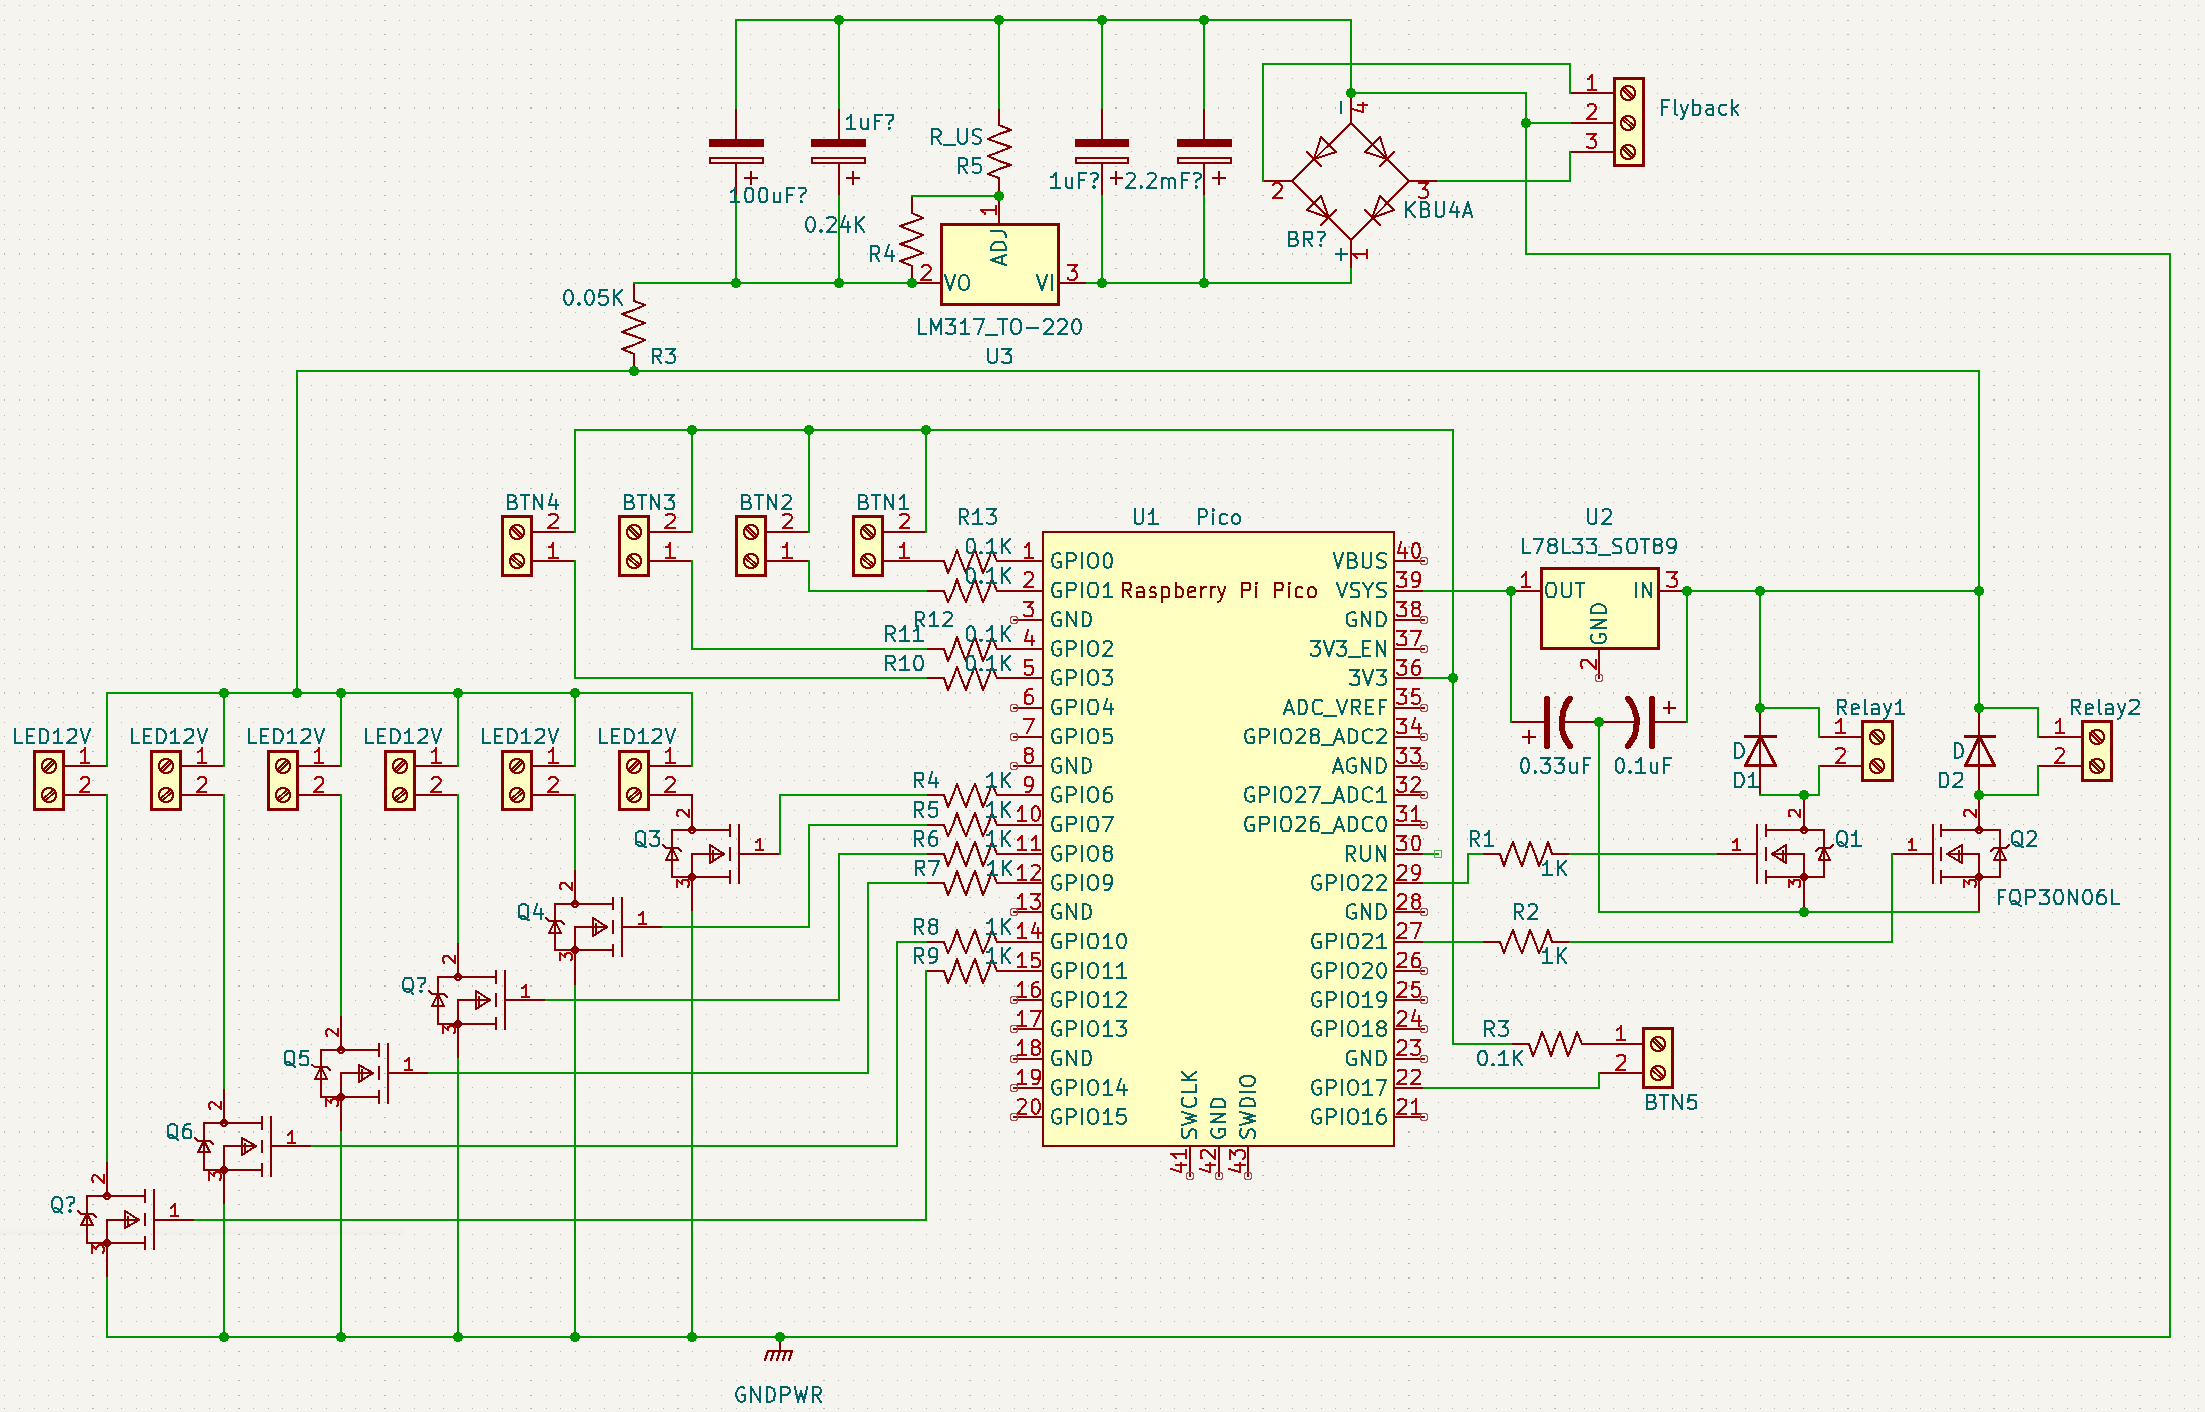2205x1412 pixels.
Task: Click the VBUS pin label
Action: [1360, 561]
